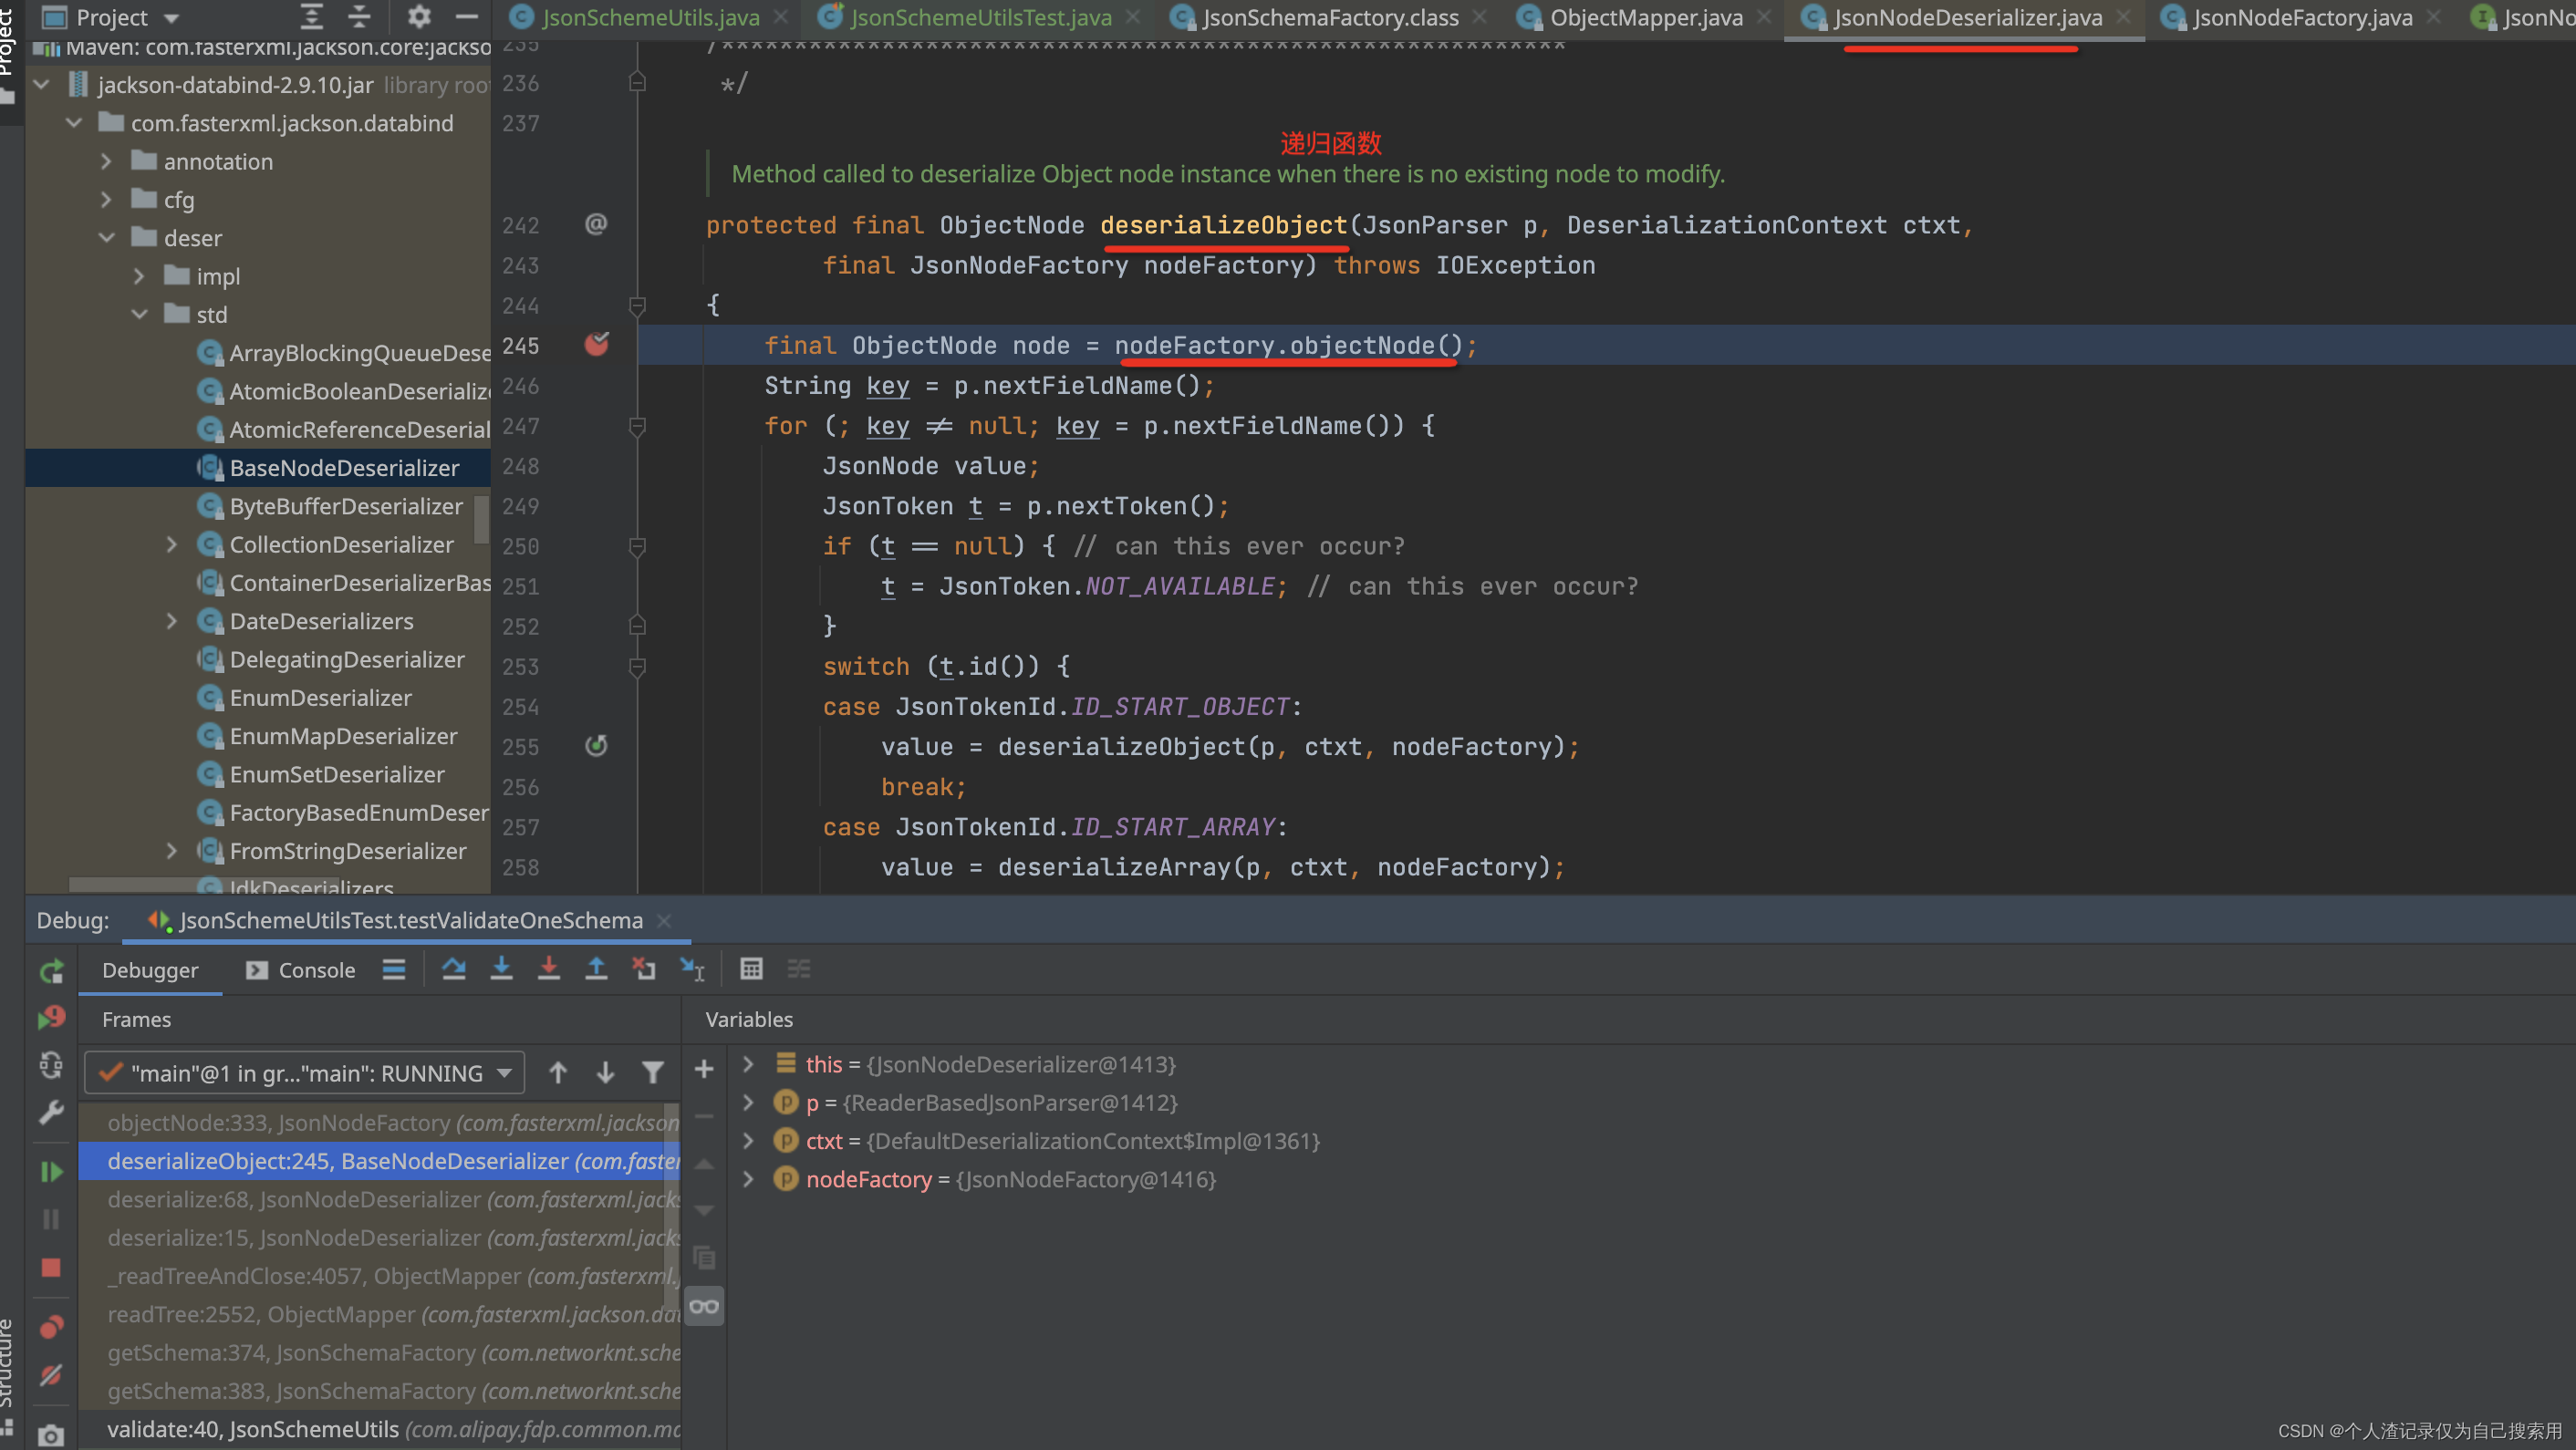
Task: Show execution point icon in debugger toolbar
Action: pyautogui.click(x=394, y=969)
